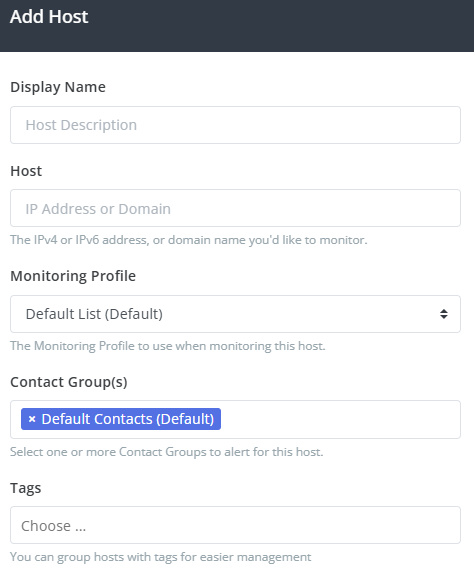Image resolution: width=474 pixels, height=575 pixels.
Task: Click the Host field label
Action: [x=26, y=171]
